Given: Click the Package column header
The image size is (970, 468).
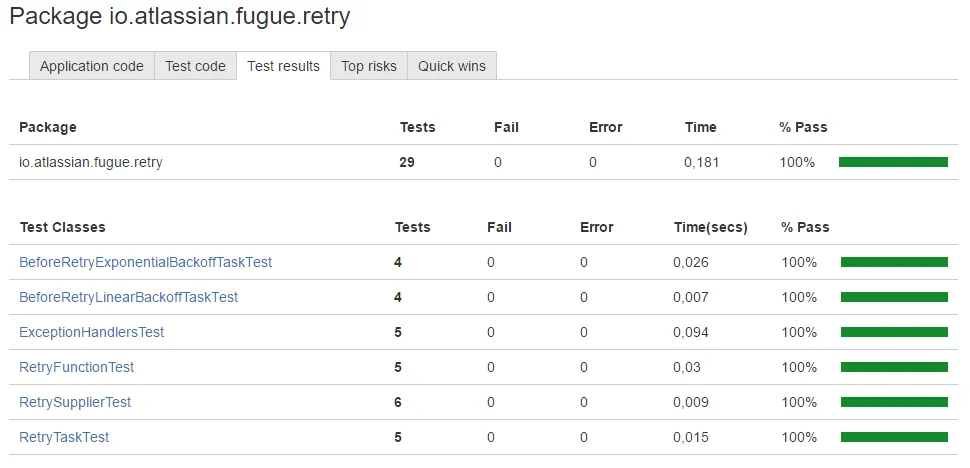Looking at the screenshot, I should pos(48,127).
